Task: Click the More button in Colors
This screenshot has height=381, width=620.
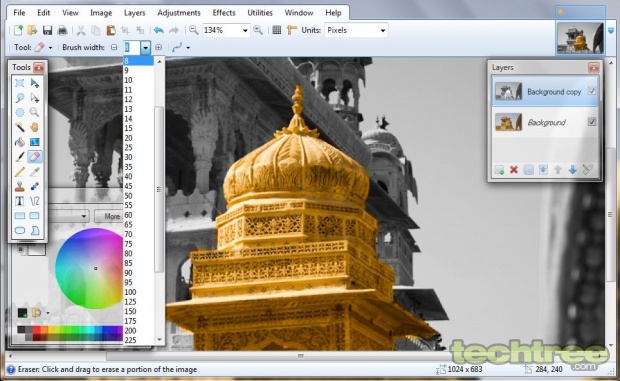Action: point(109,216)
